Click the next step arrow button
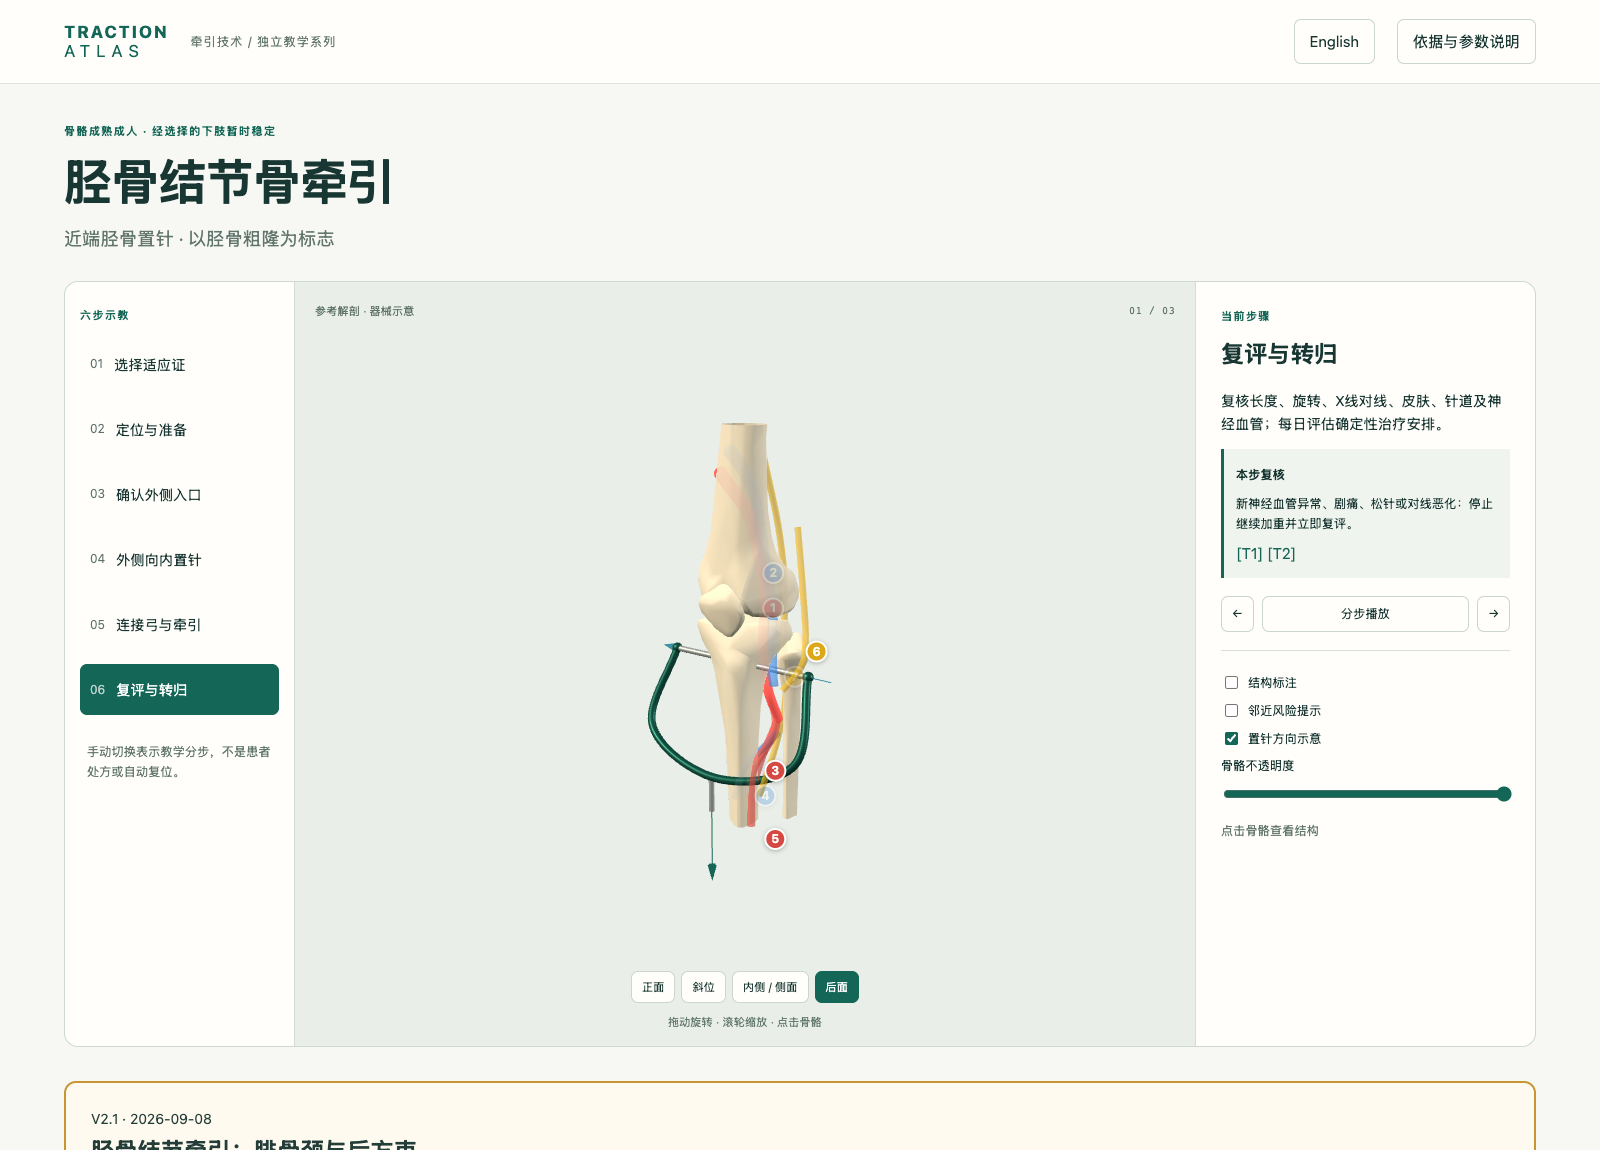 pos(1493,614)
